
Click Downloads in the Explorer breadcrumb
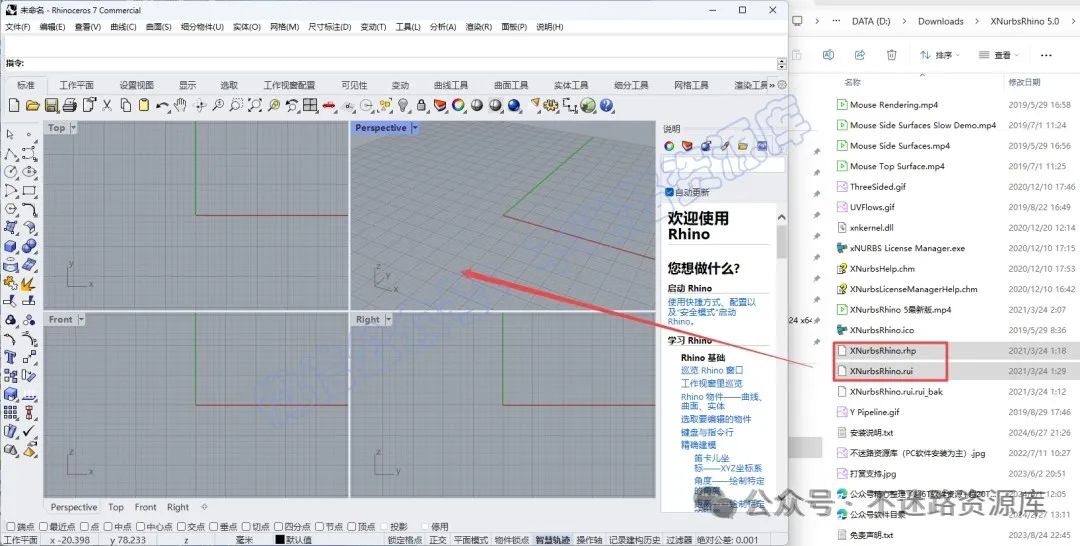(941, 21)
